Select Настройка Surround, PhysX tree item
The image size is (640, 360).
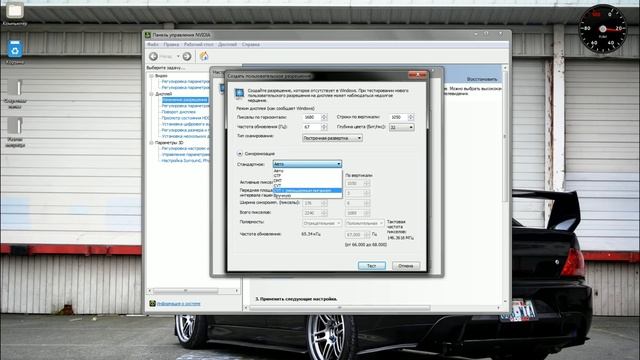(186, 161)
